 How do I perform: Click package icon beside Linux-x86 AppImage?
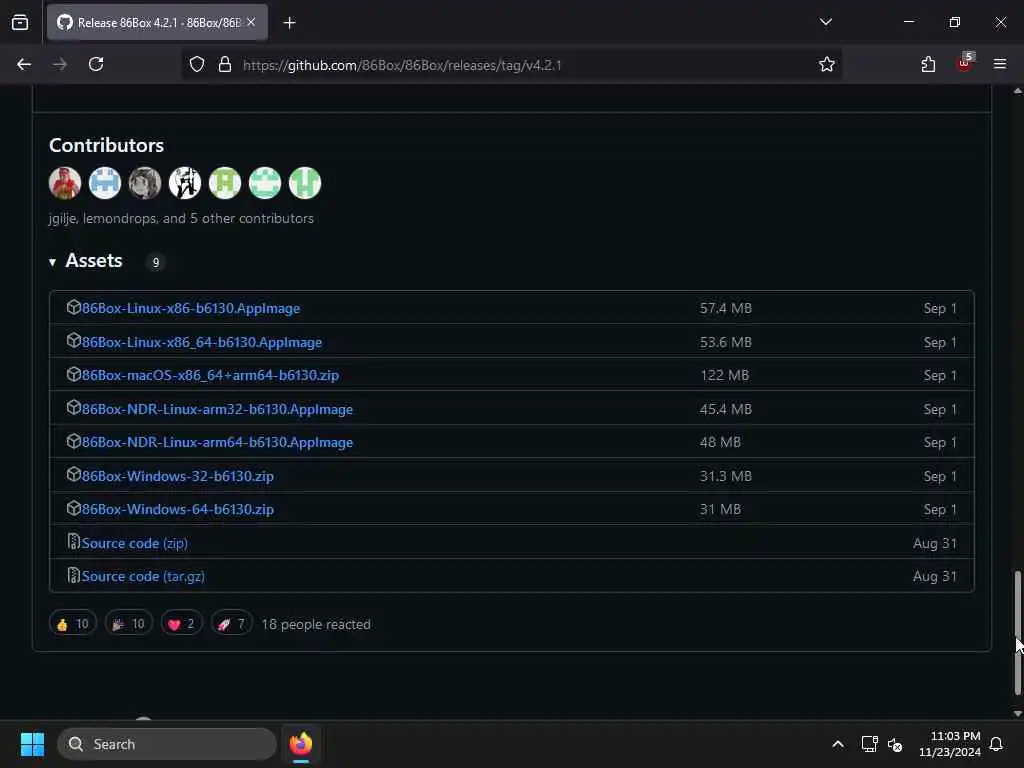click(73, 307)
